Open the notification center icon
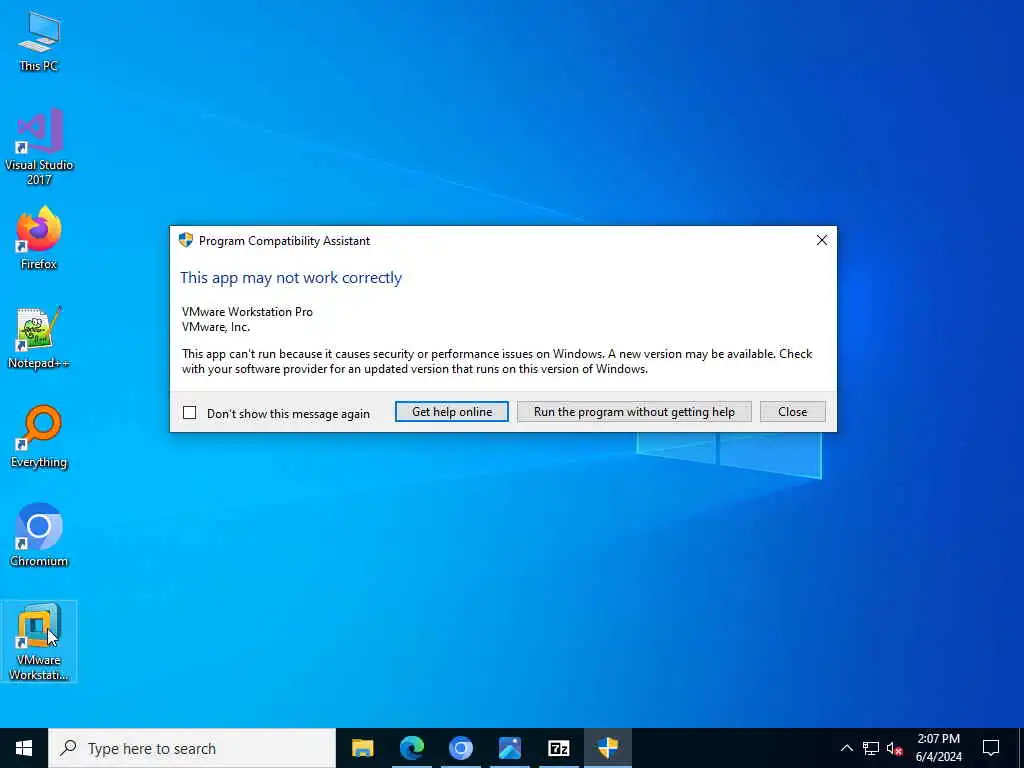 [x=991, y=748]
